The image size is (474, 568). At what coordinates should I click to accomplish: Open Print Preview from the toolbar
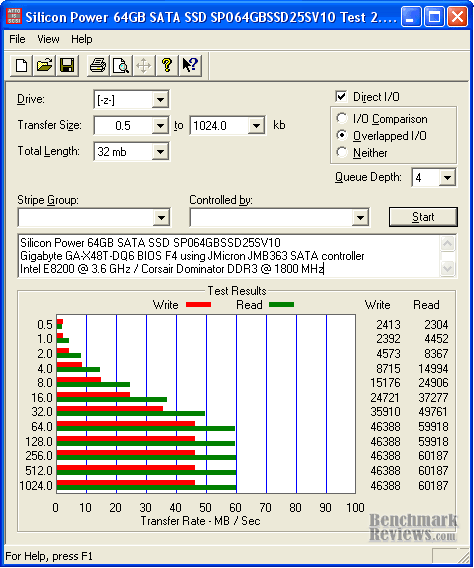click(x=121, y=66)
